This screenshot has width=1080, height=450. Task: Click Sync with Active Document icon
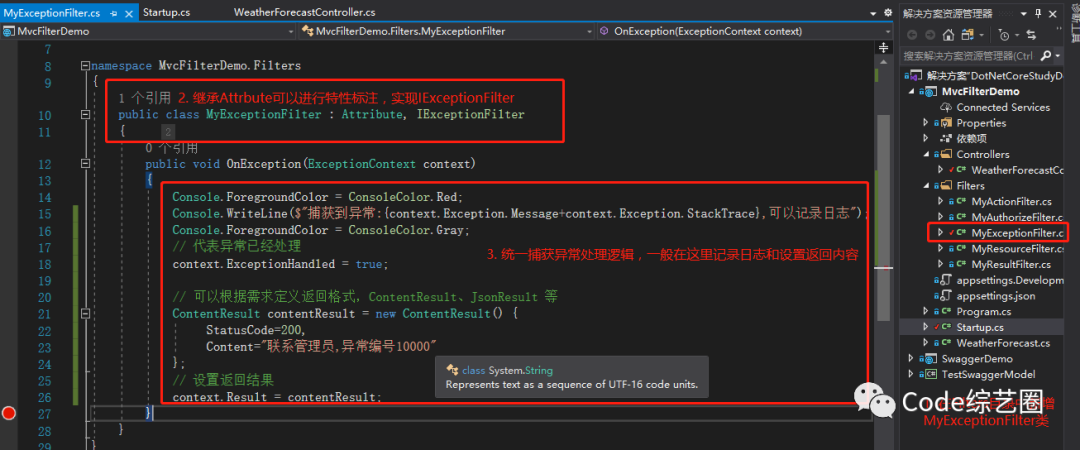(x=1031, y=34)
